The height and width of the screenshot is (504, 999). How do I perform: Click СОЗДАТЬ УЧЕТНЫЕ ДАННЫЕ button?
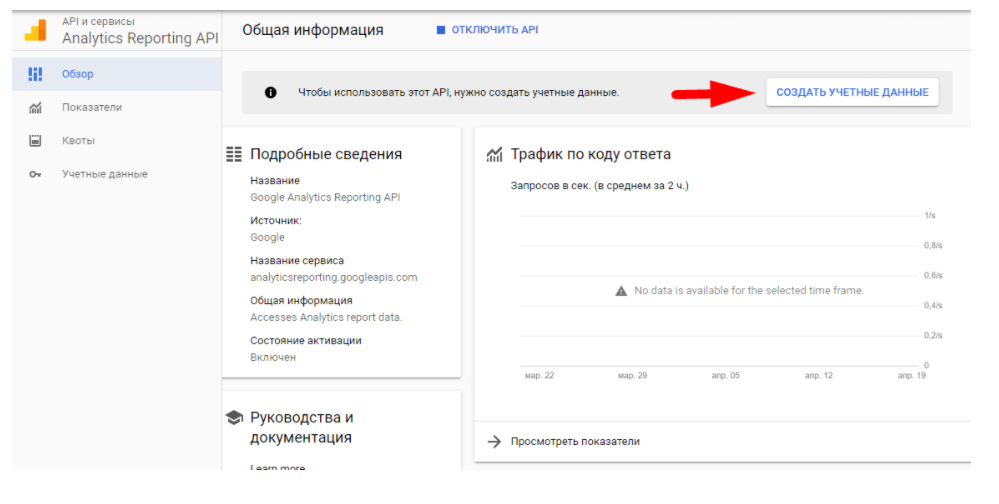pyautogui.click(x=852, y=92)
